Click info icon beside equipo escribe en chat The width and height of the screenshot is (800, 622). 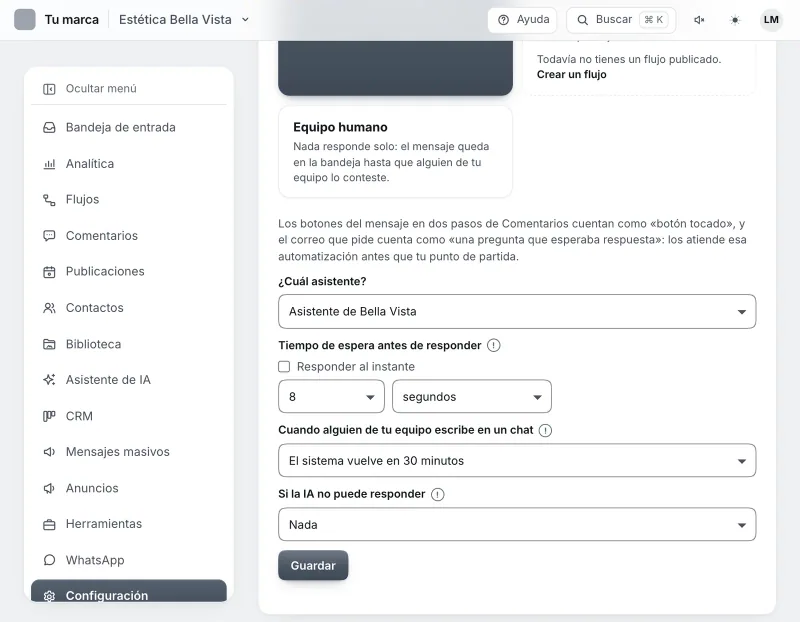tap(545, 430)
